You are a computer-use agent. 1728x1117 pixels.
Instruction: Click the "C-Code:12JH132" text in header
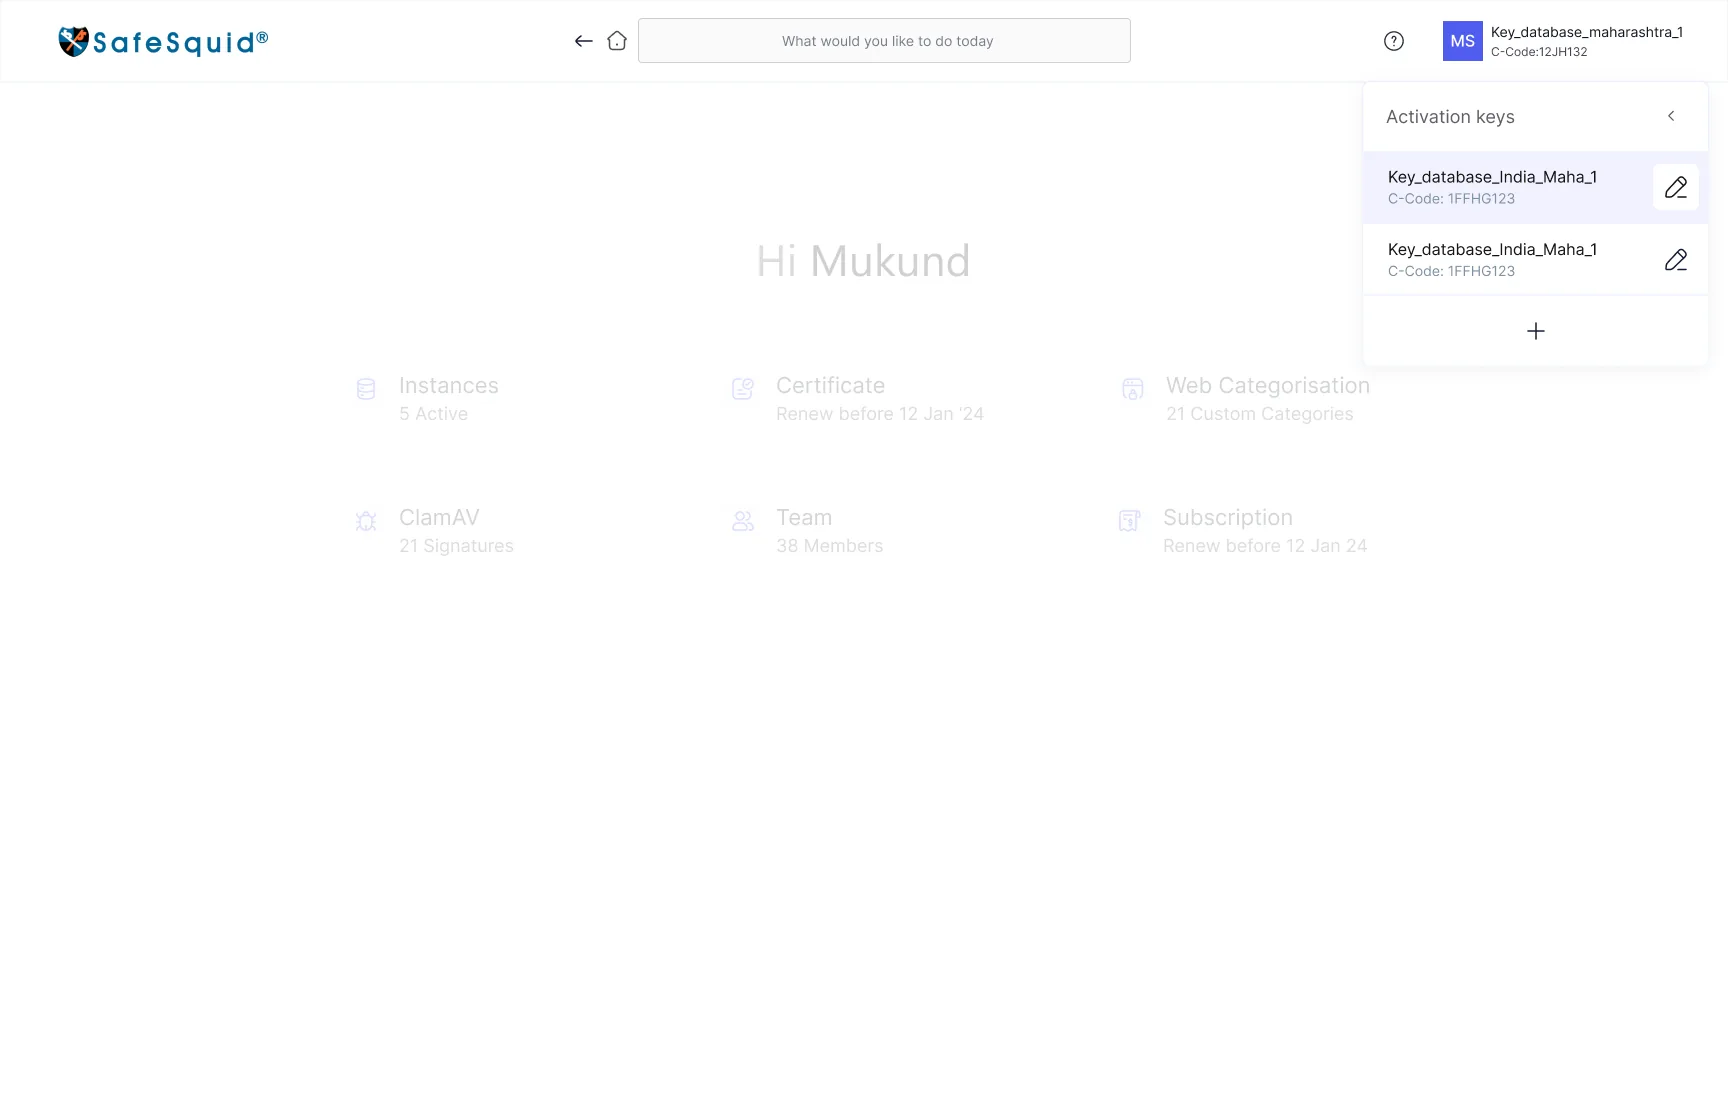(x=1539, y=52)
